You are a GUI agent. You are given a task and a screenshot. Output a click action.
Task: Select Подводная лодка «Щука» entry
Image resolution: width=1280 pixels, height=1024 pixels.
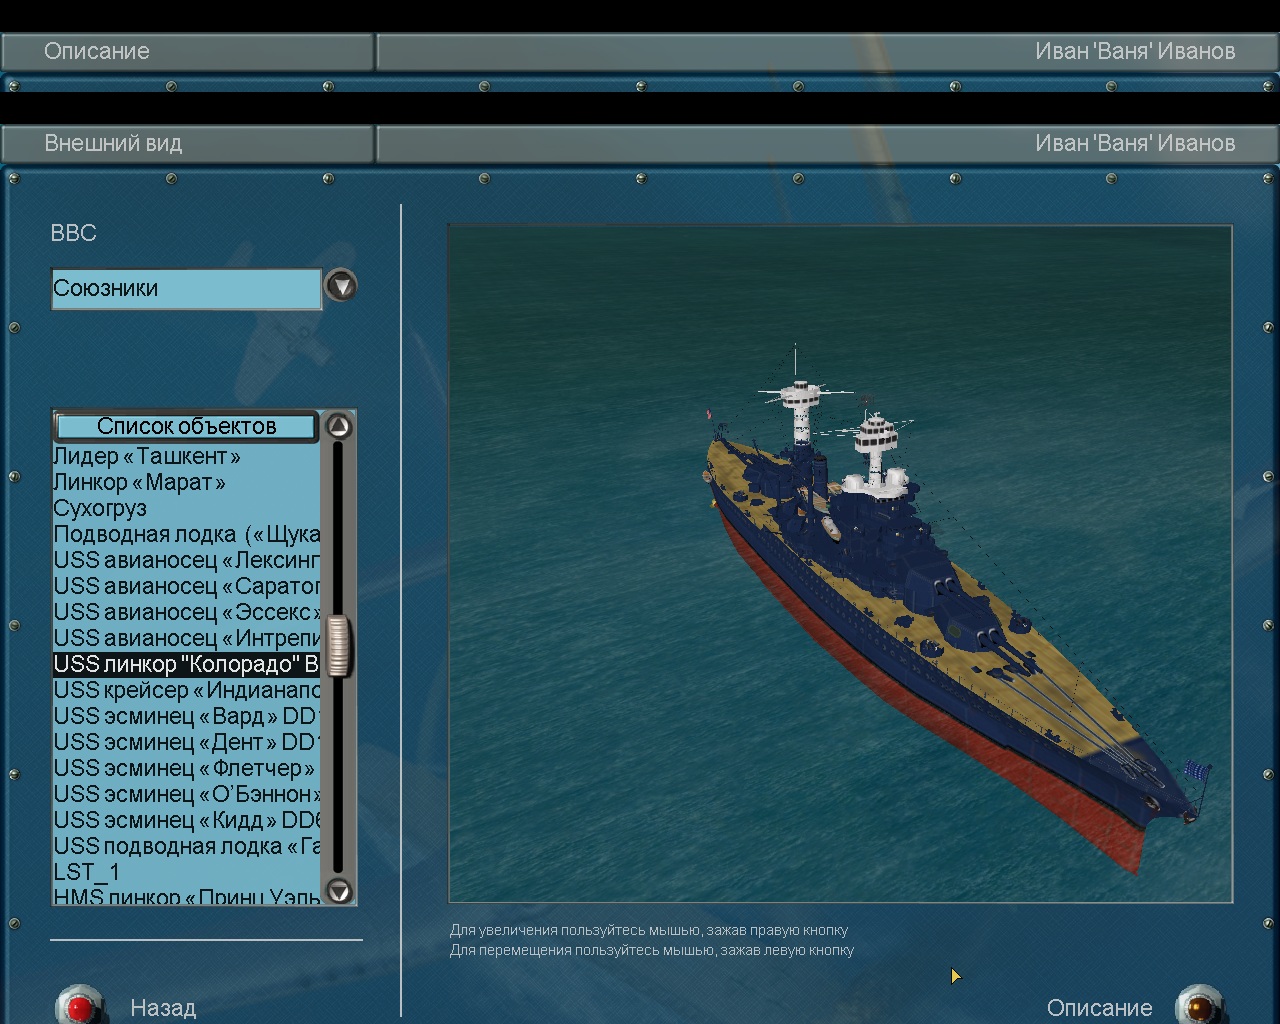click(186, 535)
